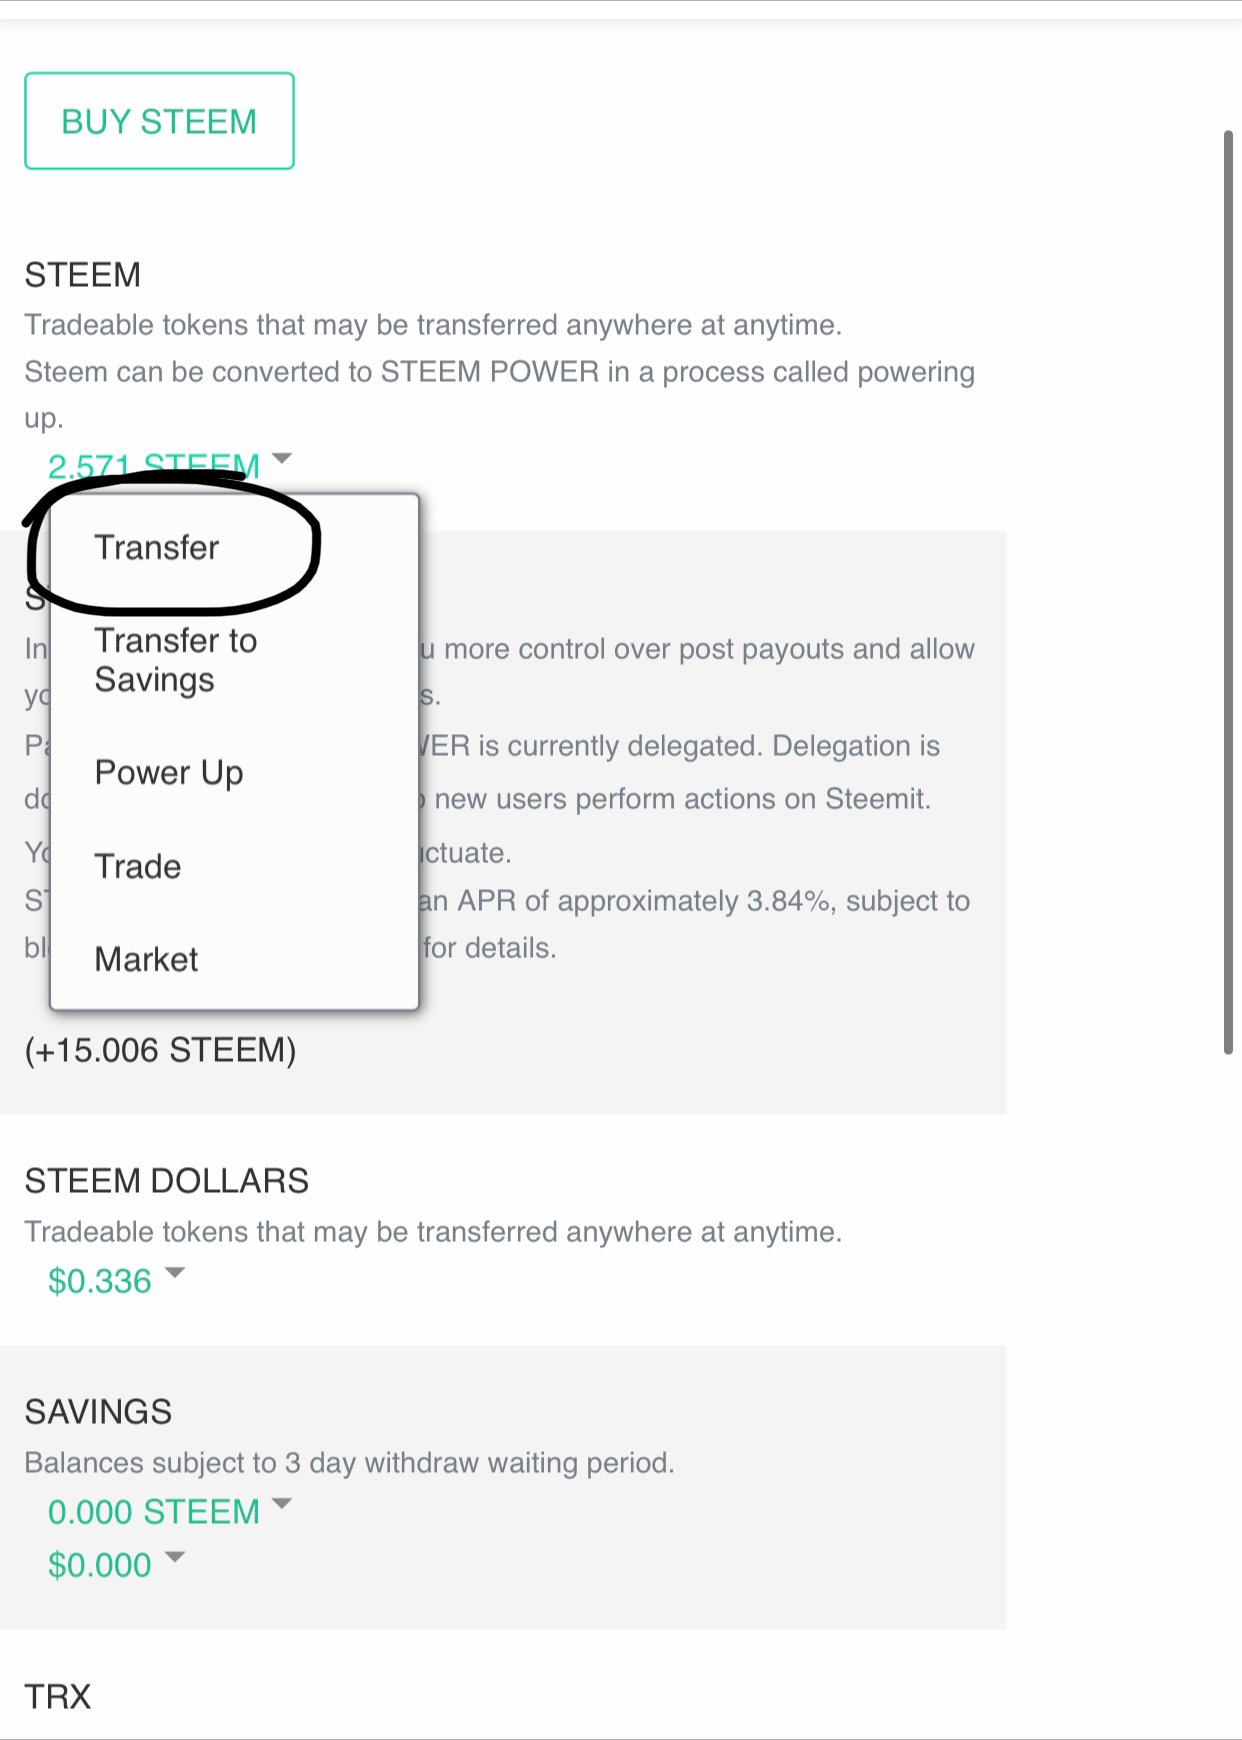This screenshot has height=1740, width=1242.
Task: Select Power Up in the dropdown menu
Action: (x=169, y=773)
